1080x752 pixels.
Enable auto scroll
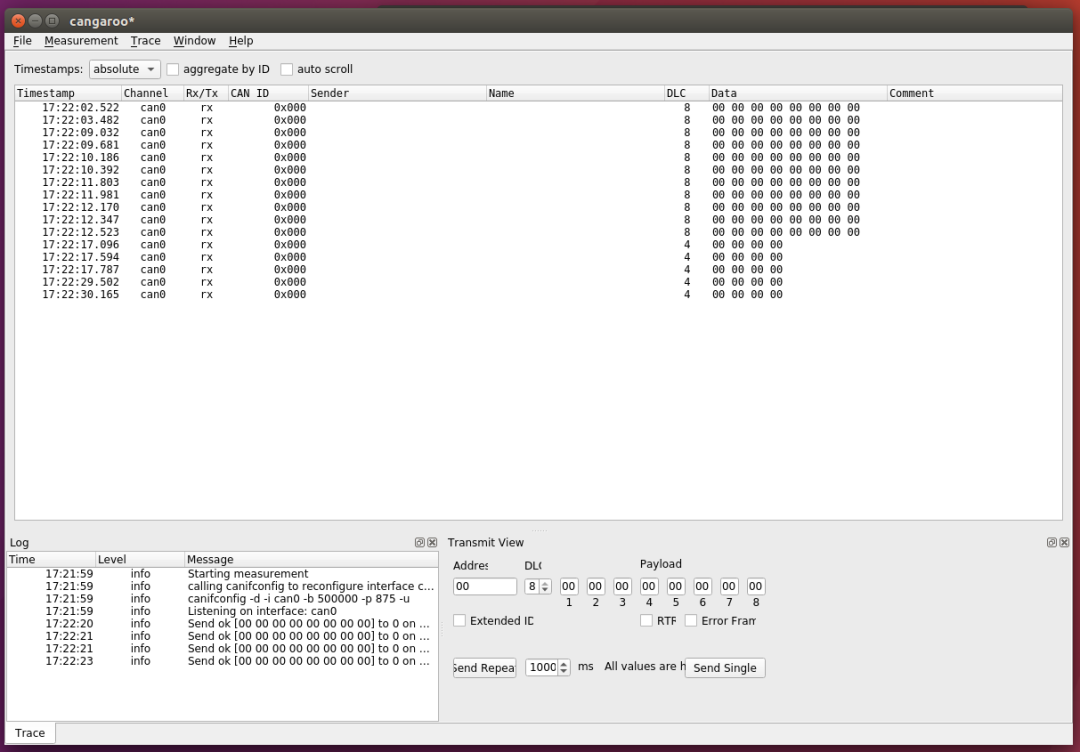click(x=287, y=69)
